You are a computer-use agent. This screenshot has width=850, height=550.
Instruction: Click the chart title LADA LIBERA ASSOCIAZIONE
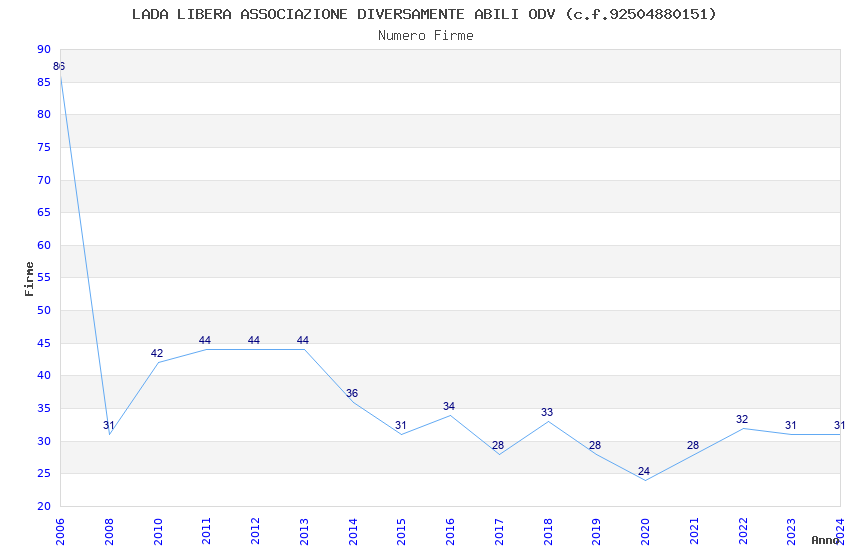click(x=425, y=14)
